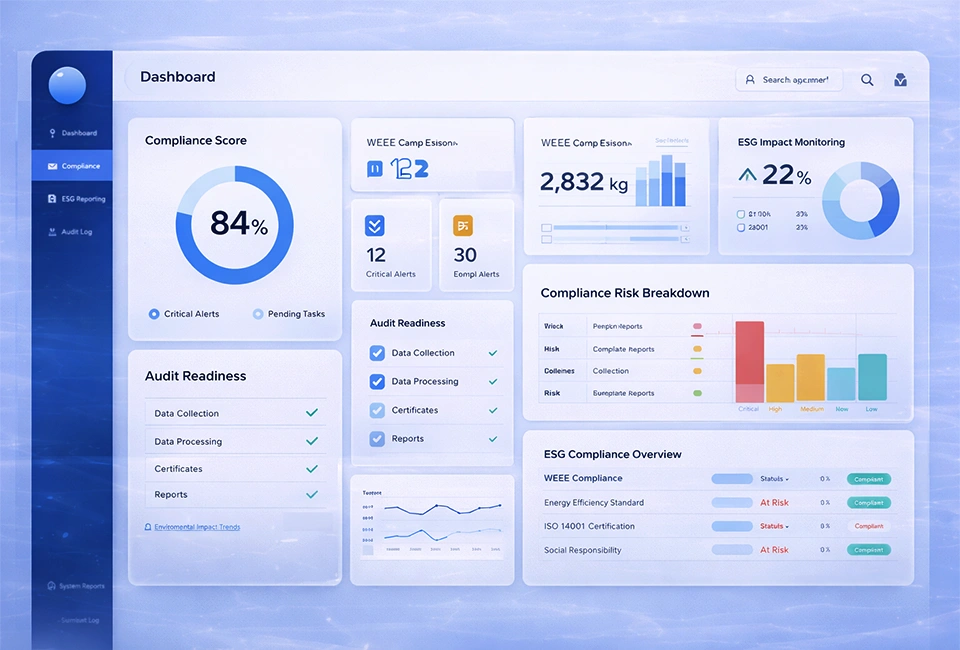Open ESG Reporting in sidebar
Screen dimensions: 960x650
pos(82,199)
